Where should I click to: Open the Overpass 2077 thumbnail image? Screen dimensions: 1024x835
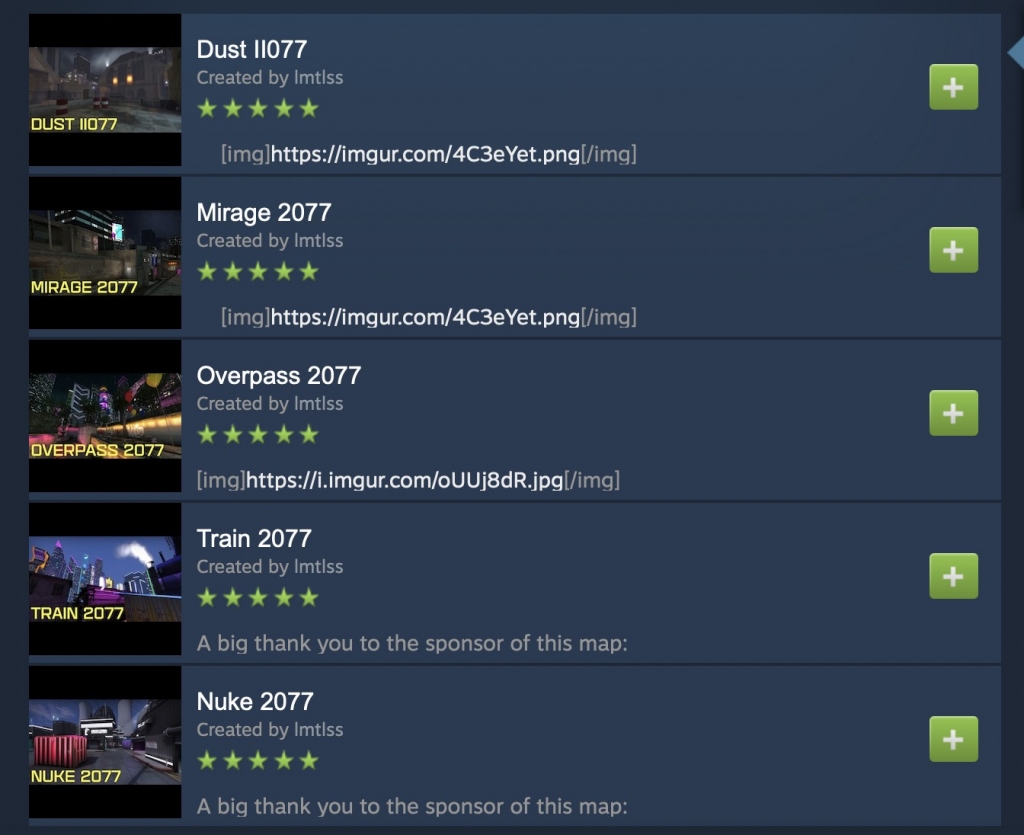click(105, 416)
